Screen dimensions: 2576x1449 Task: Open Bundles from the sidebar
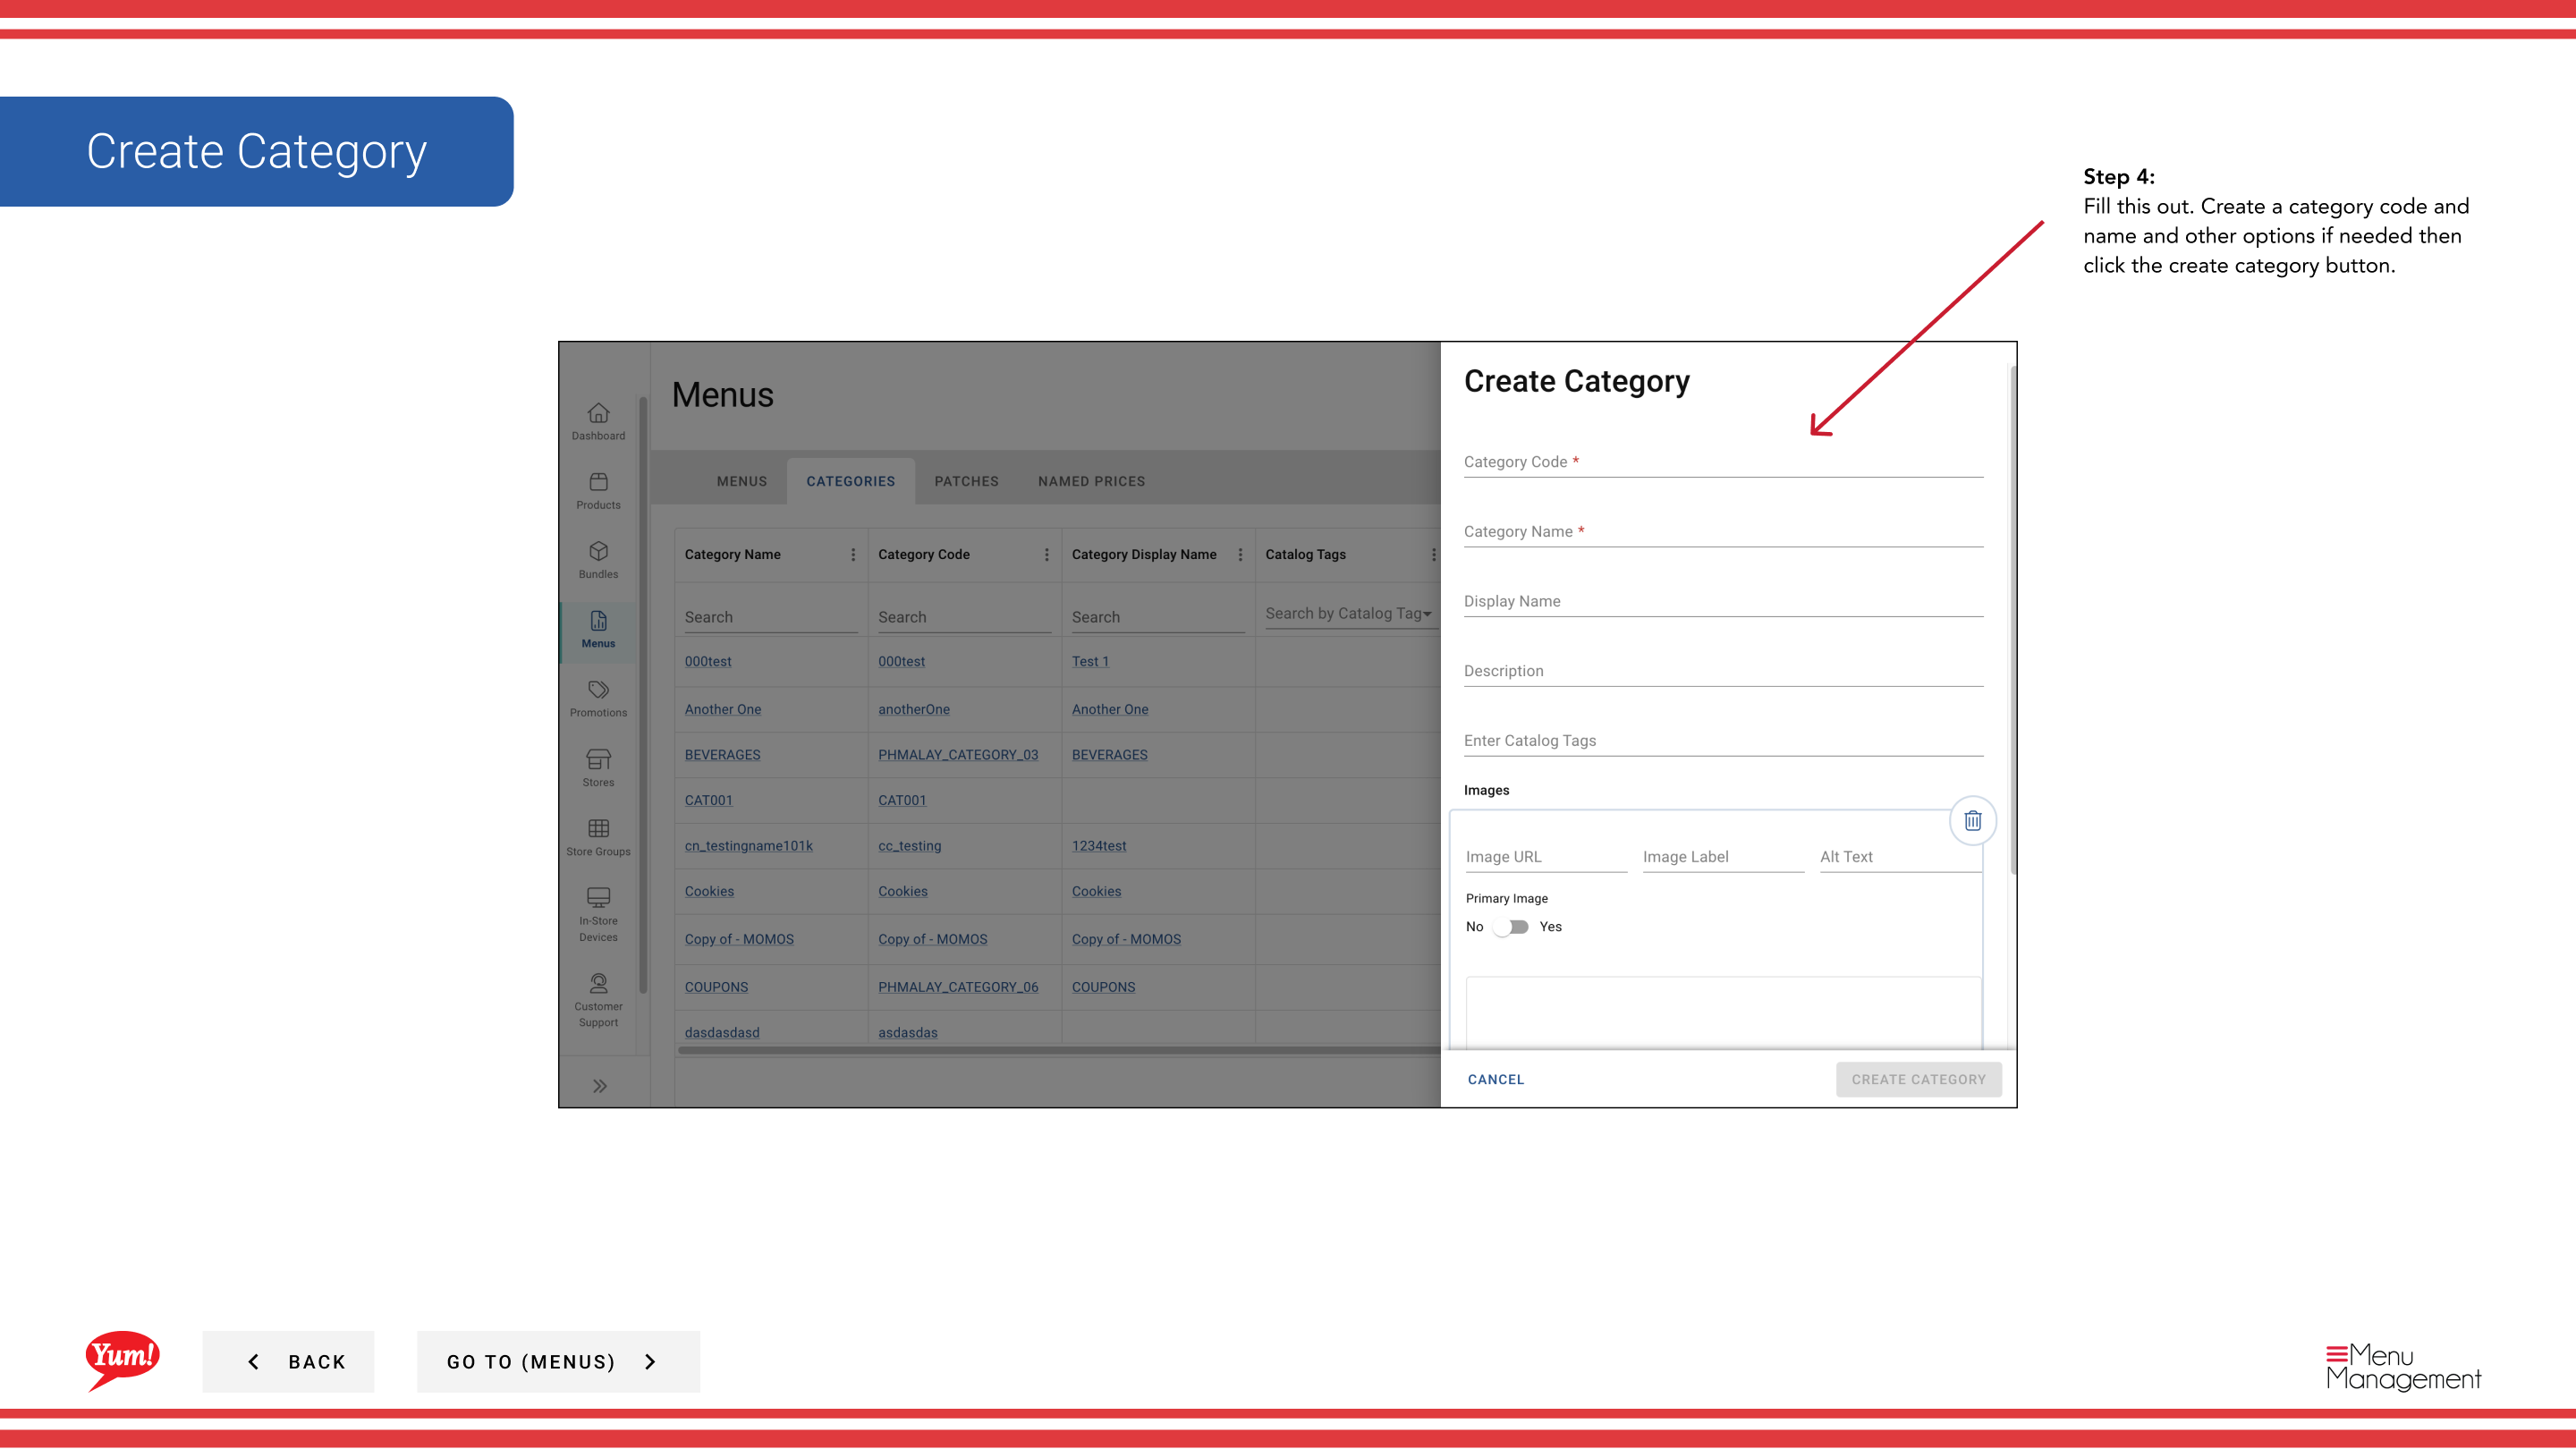tap(598, 560)
